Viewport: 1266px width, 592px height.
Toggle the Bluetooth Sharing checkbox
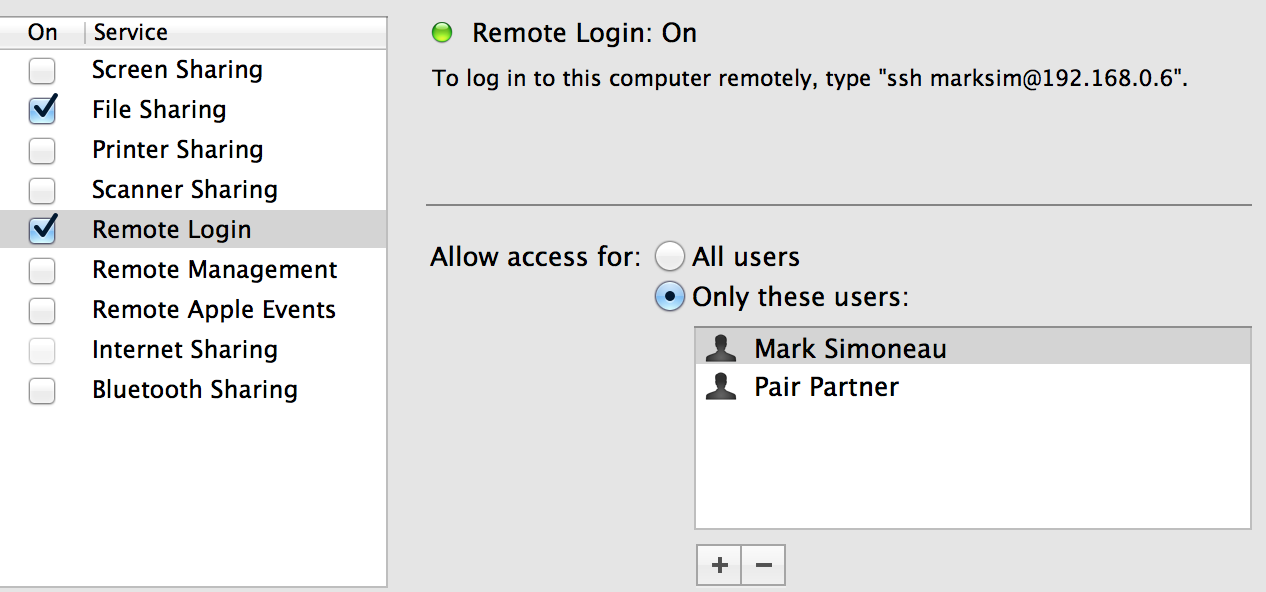click(x=42, y=390)
